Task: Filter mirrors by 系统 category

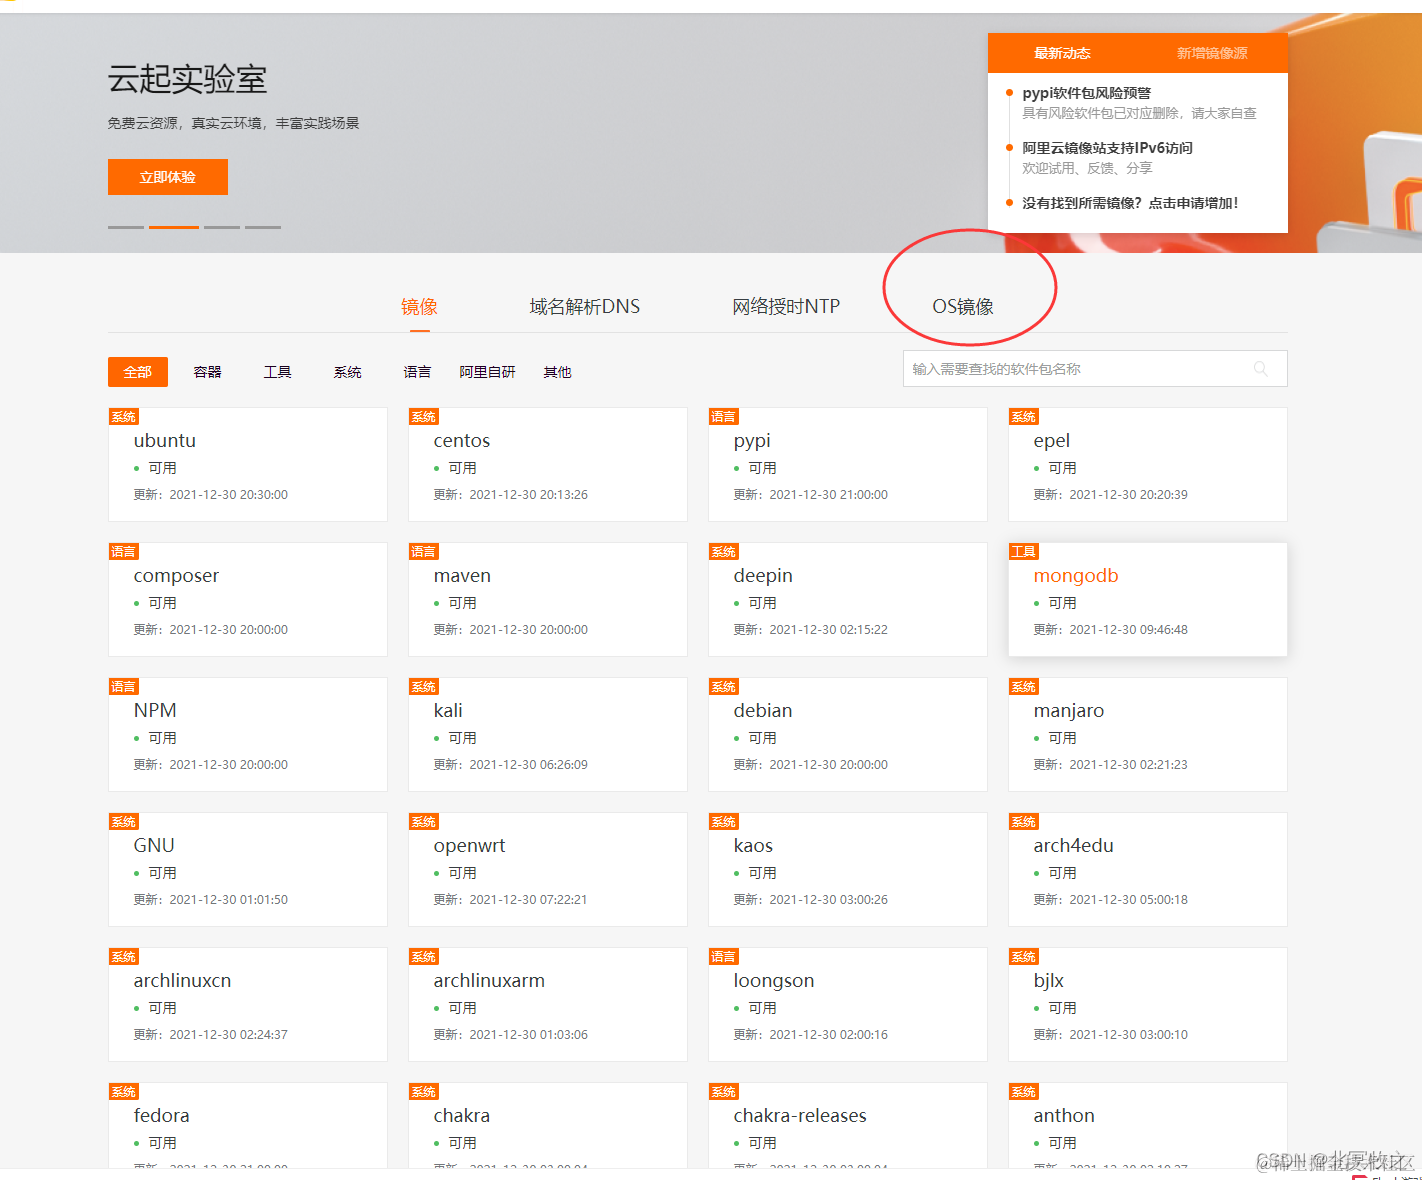Action: pos(348,372)
